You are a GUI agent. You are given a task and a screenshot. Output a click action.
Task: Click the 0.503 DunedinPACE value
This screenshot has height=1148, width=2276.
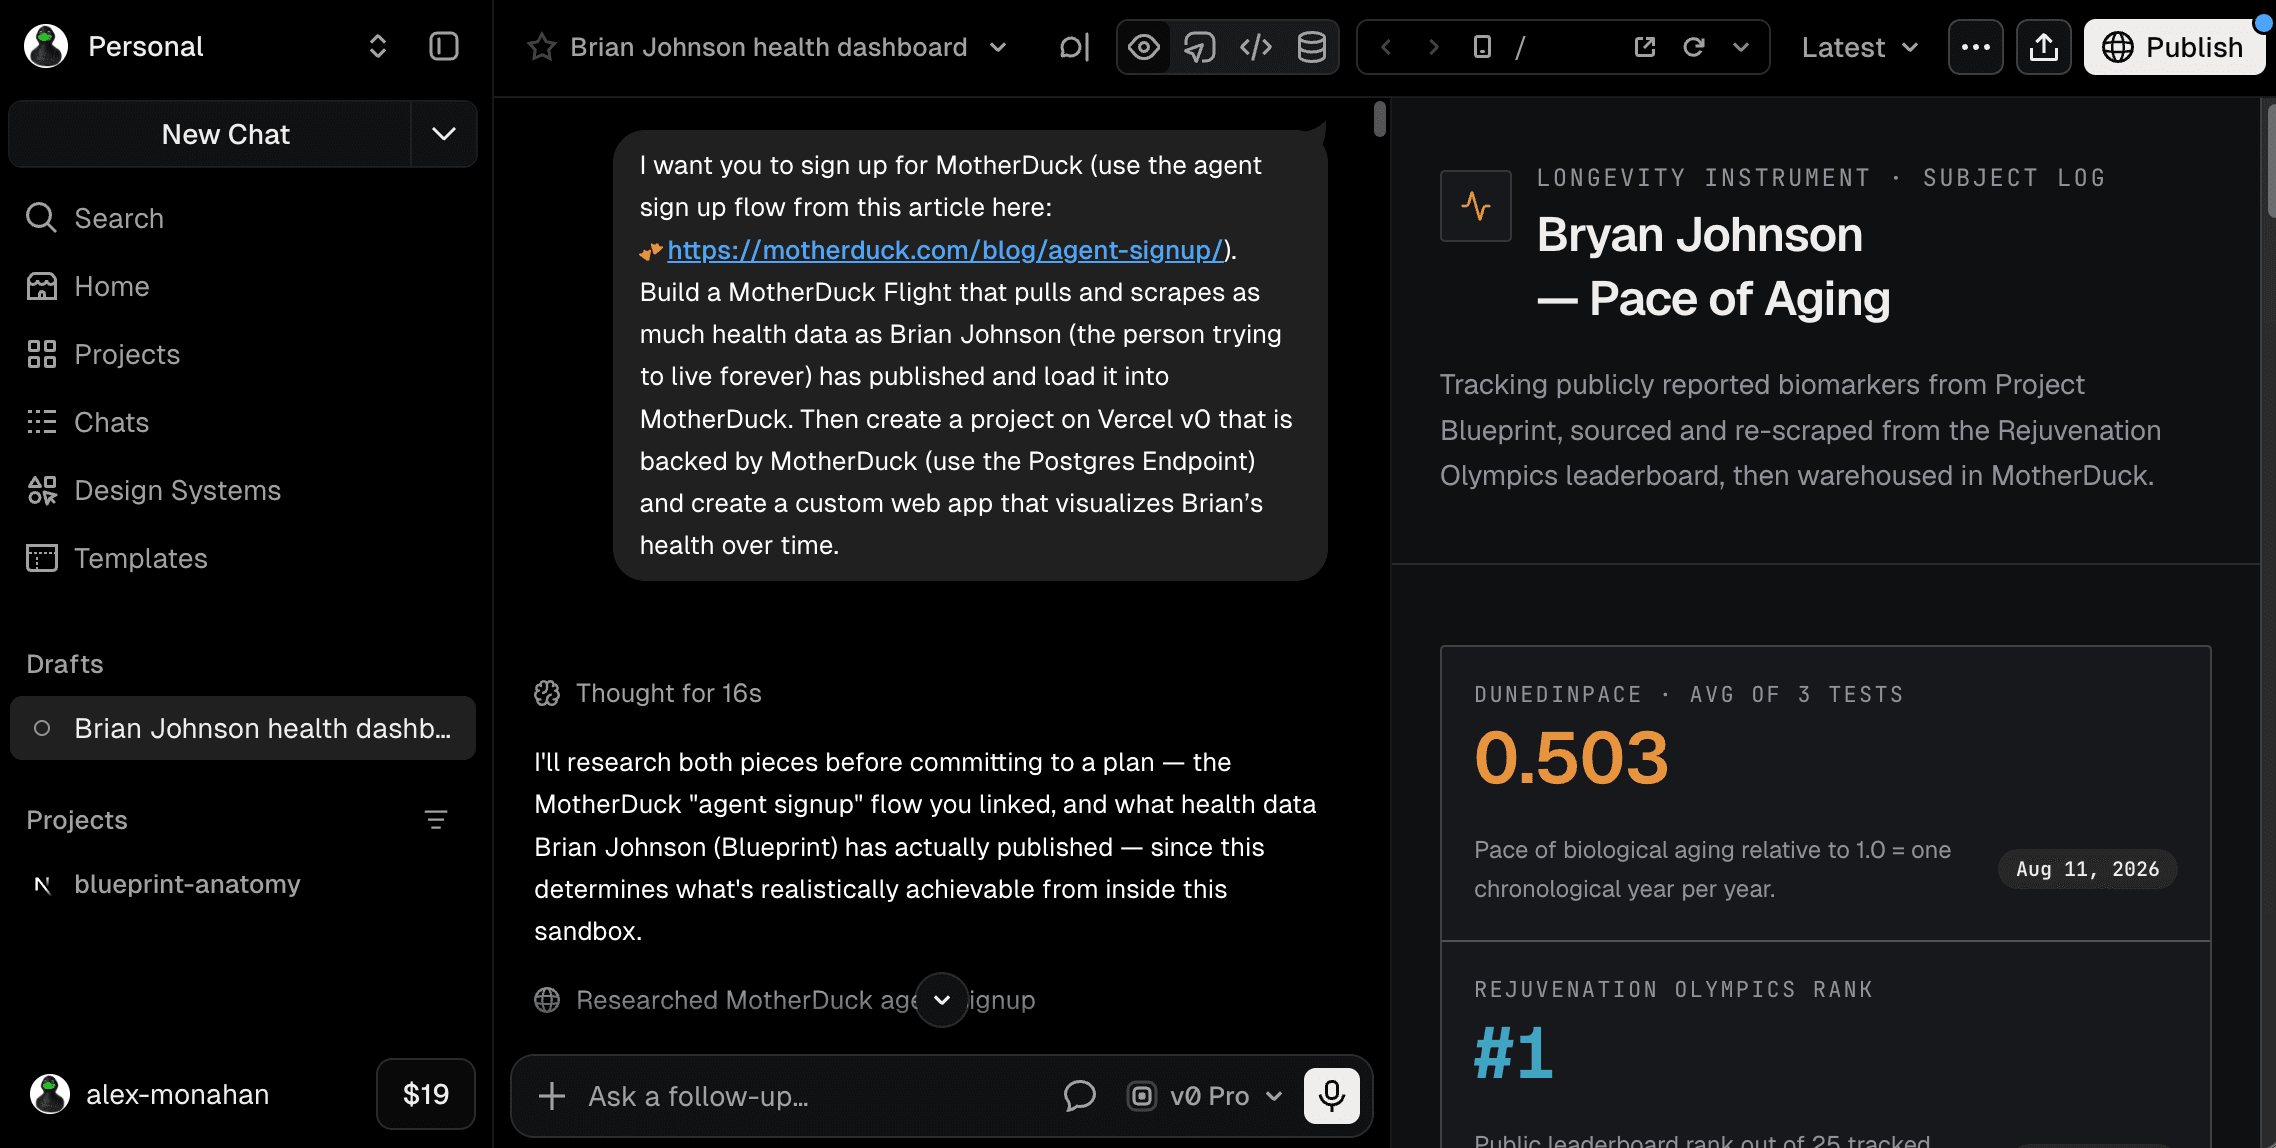pos(1572,757)
